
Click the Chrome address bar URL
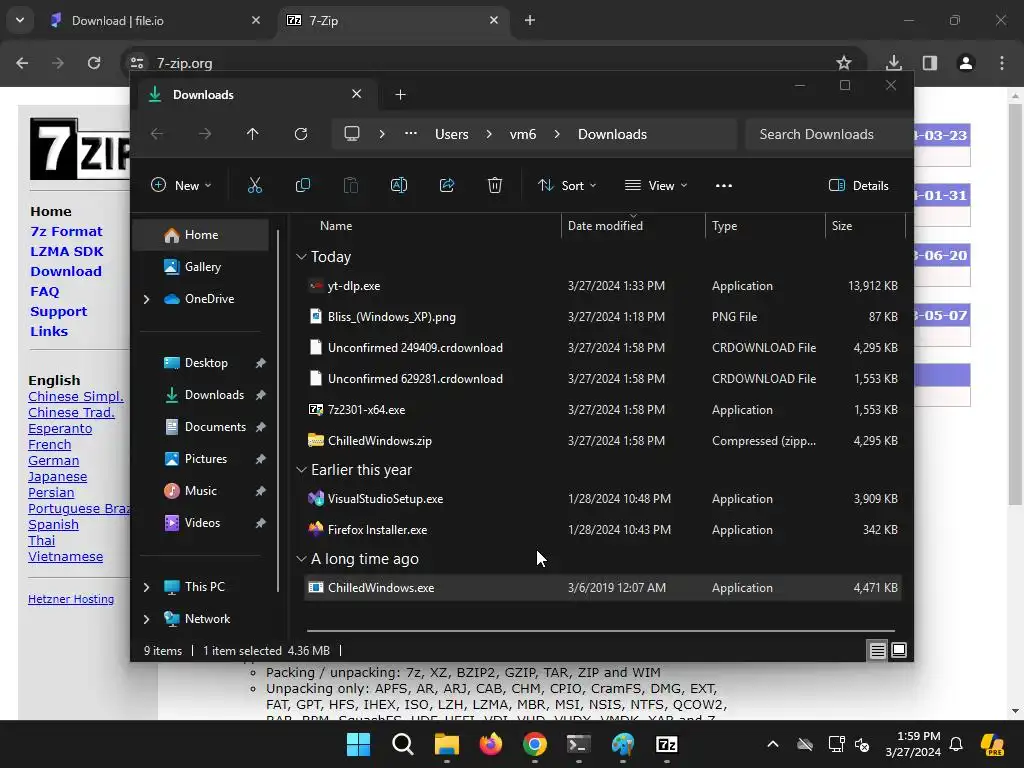pos(184,63)
